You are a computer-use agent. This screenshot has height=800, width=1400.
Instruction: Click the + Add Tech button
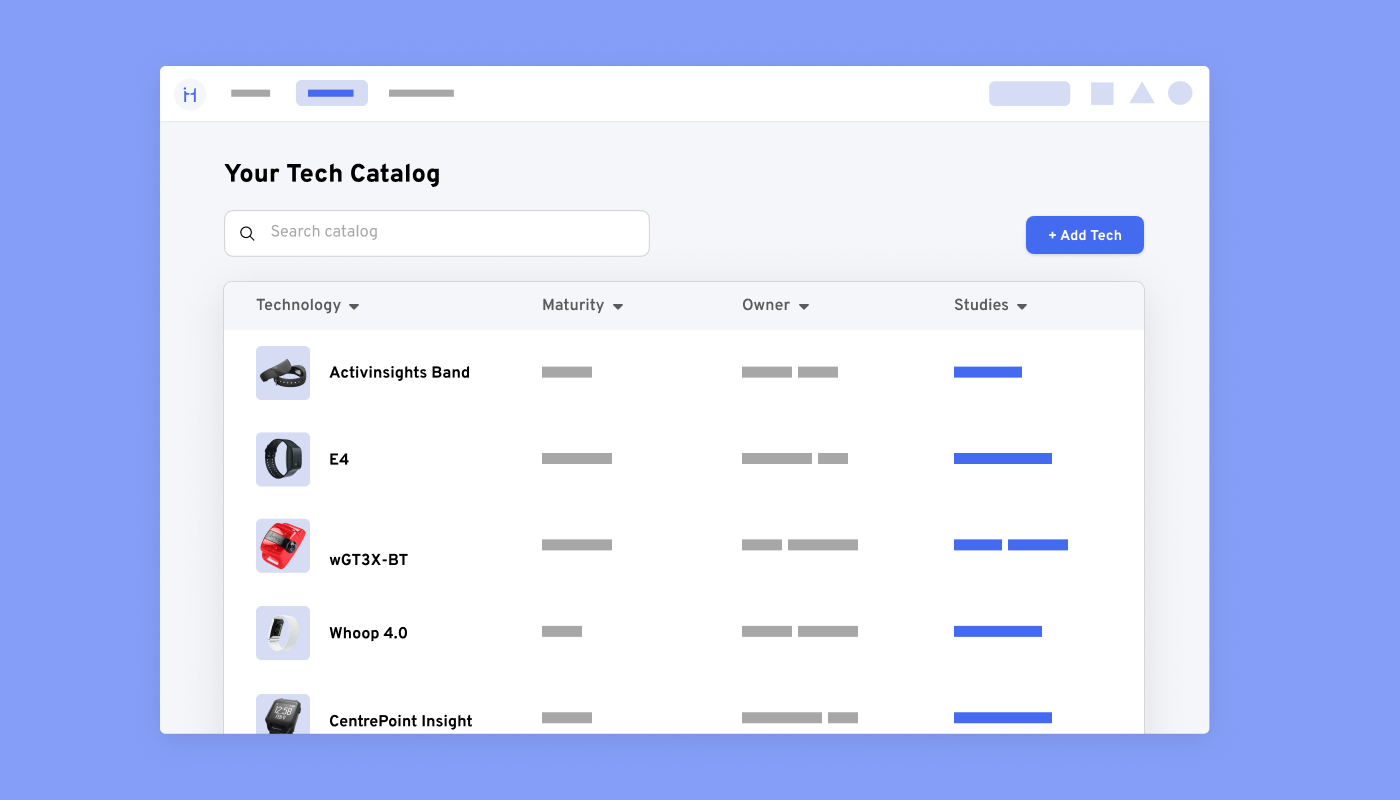pos(1085,235)
